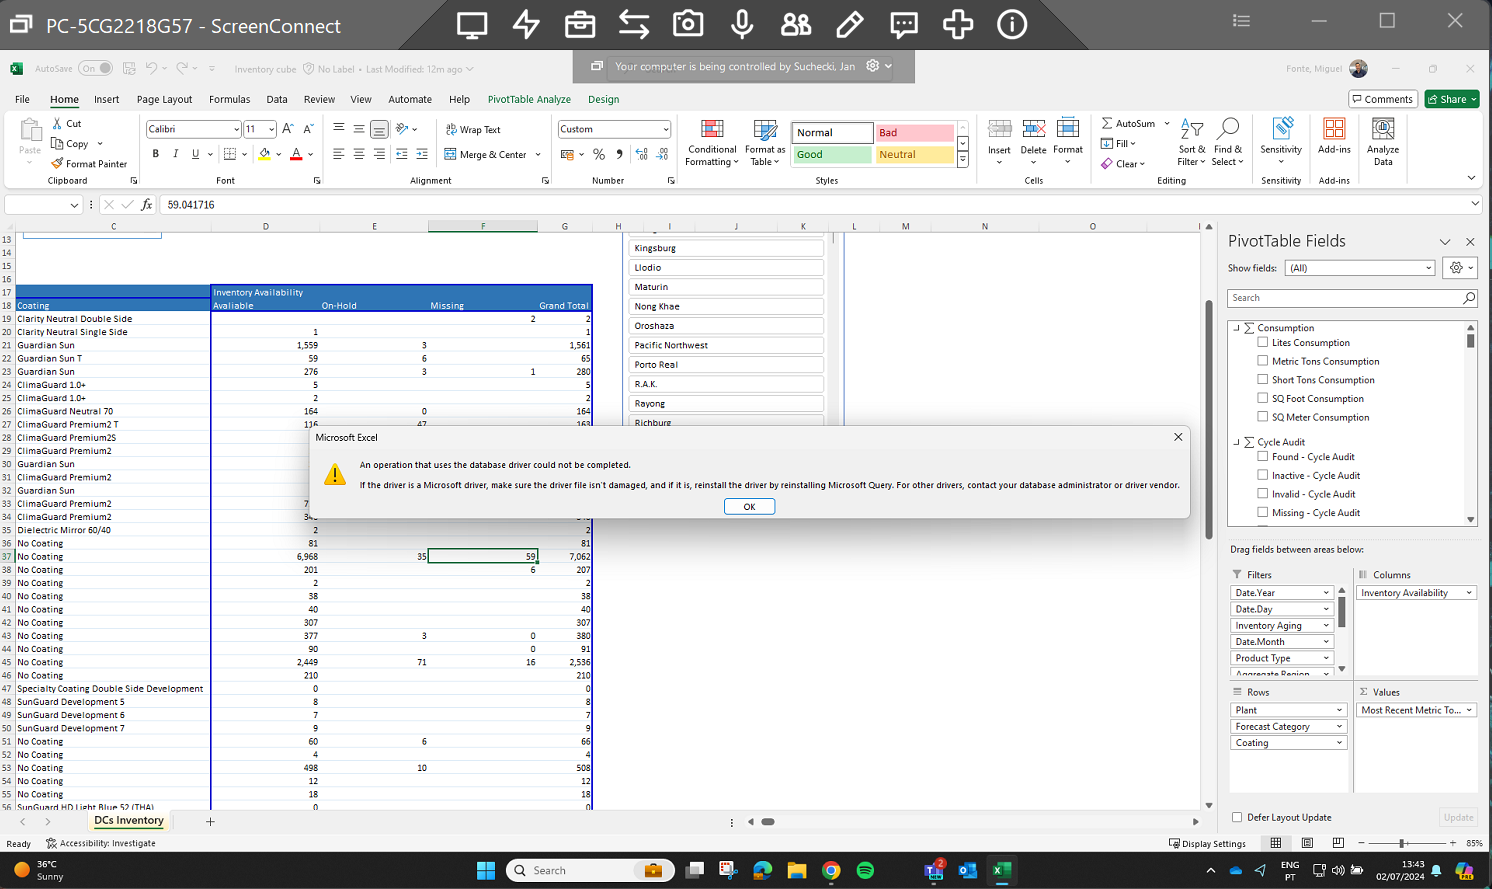This screenshot has height=889, width=1492.
Task: Select the Kingsburg slicer item
Action: point(726,248)
